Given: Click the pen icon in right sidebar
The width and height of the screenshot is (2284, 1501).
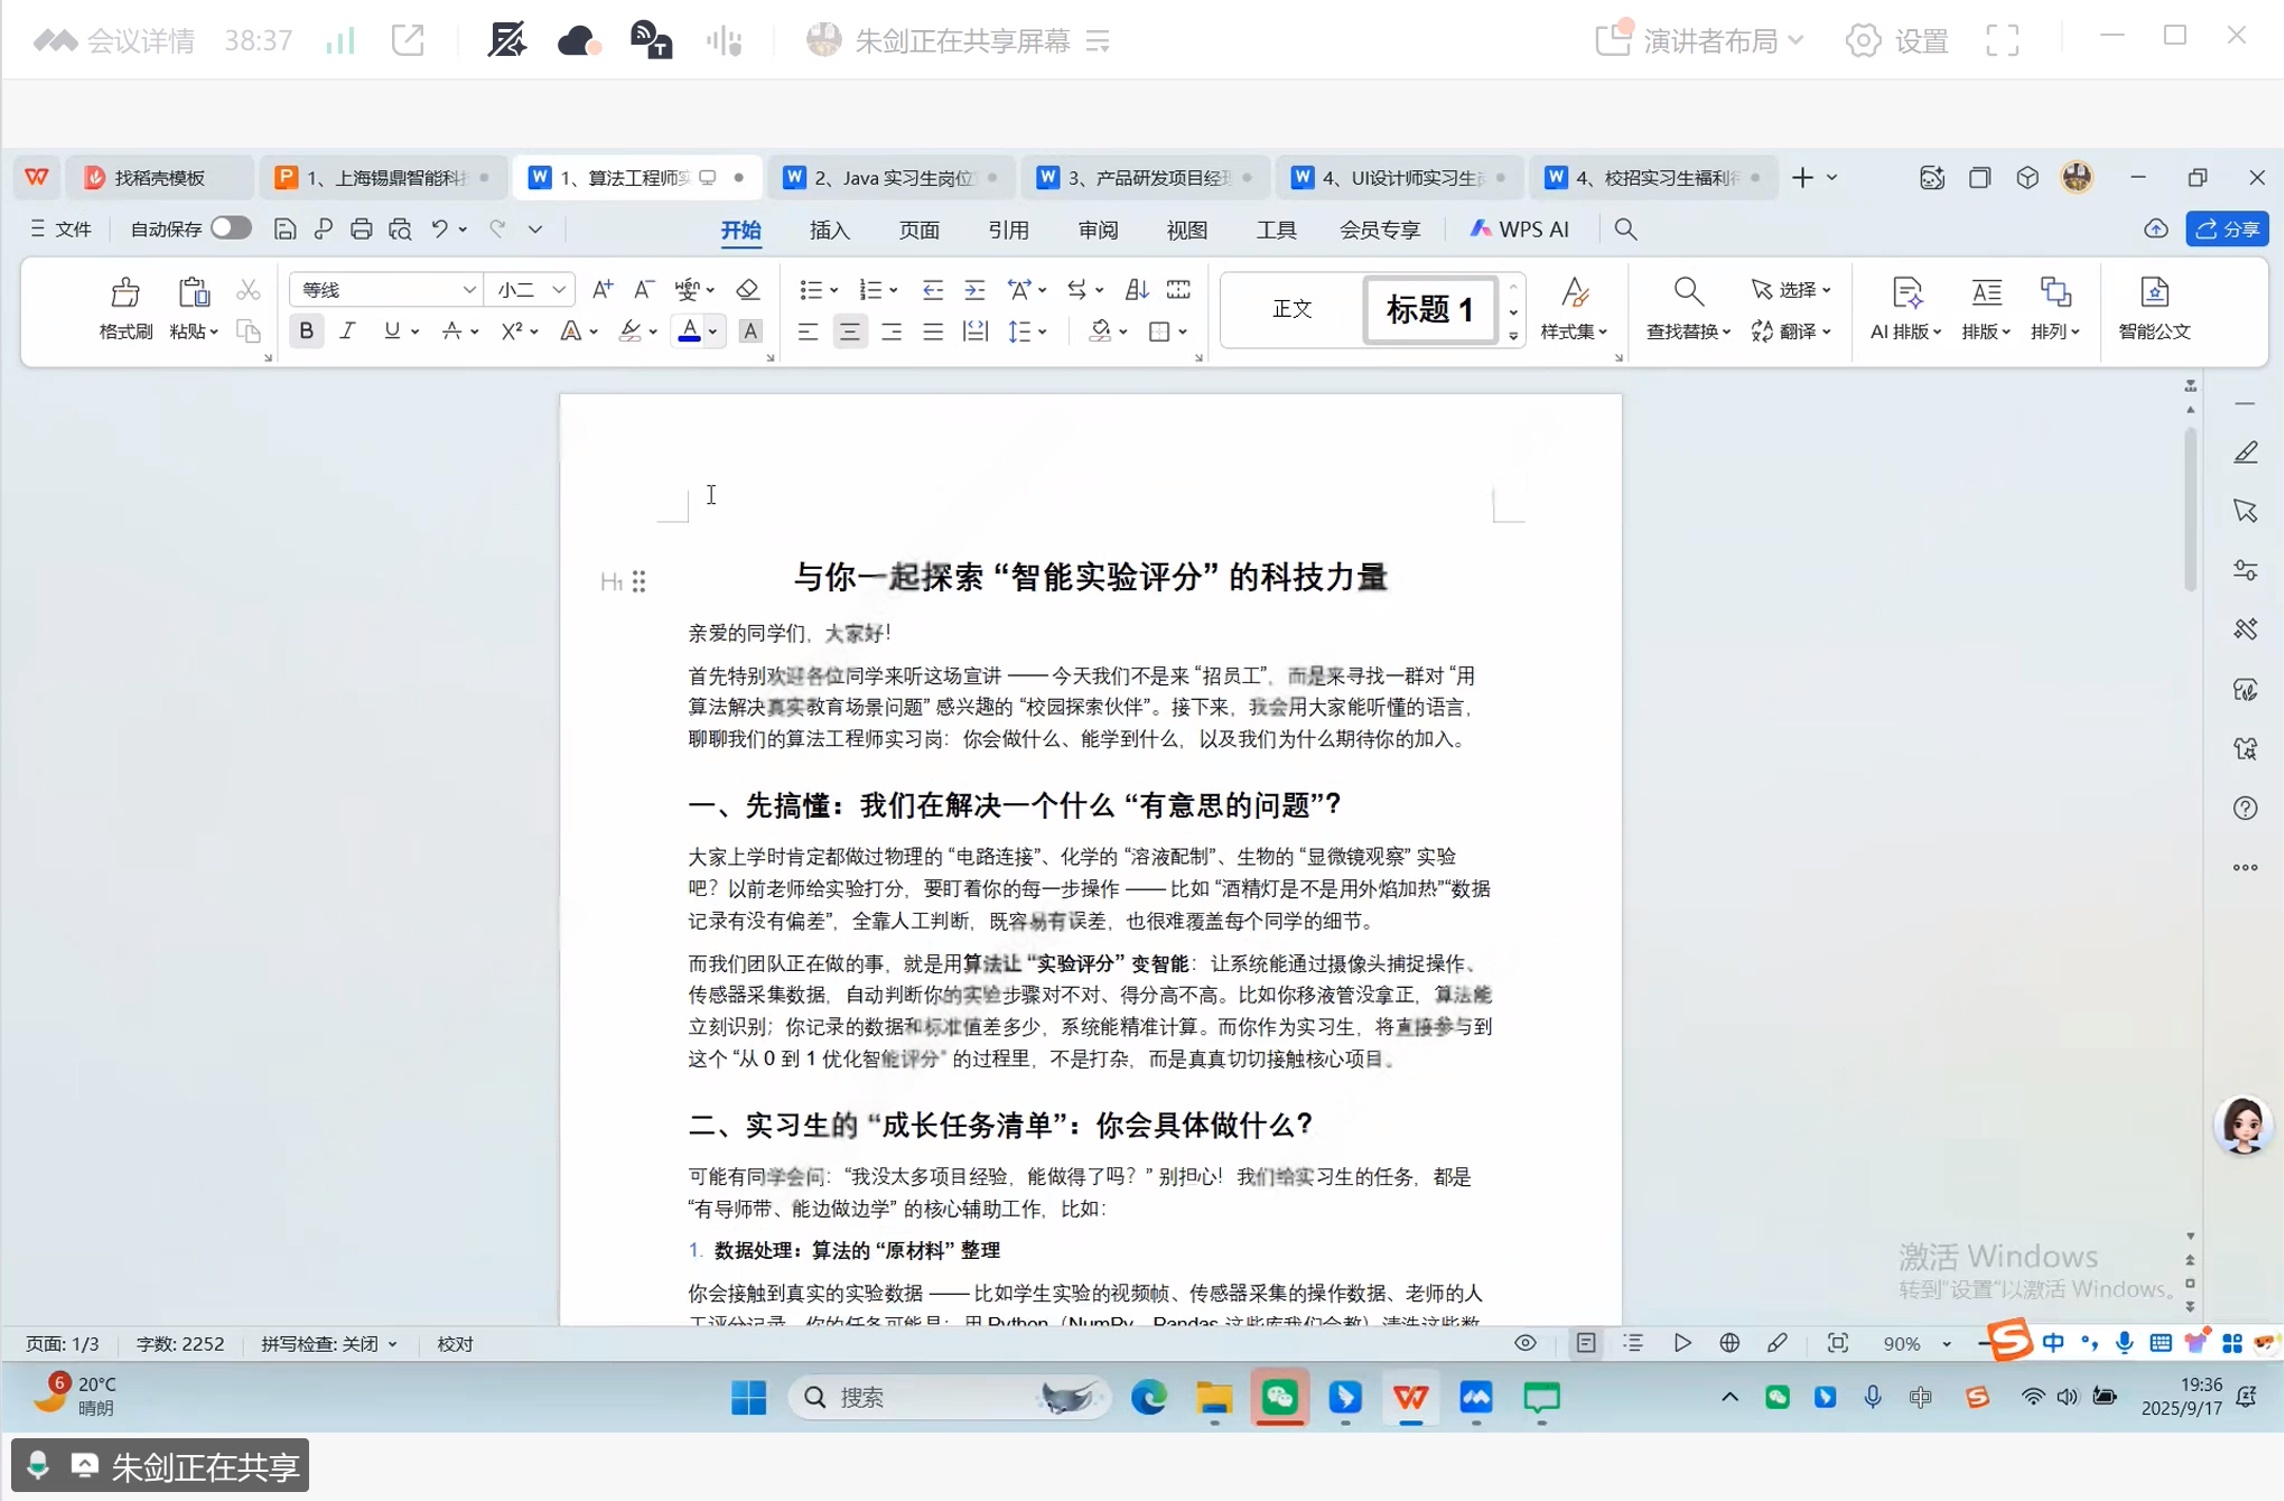Looking at the screenshot, I should pyautogui.click(x=2245, y=453).
